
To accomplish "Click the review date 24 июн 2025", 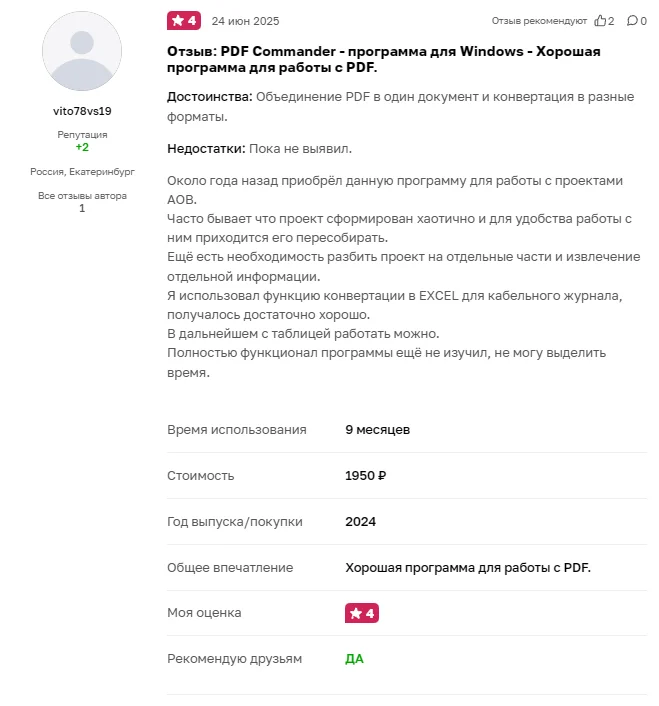I will pyautogui.click(x=245, y=21).
